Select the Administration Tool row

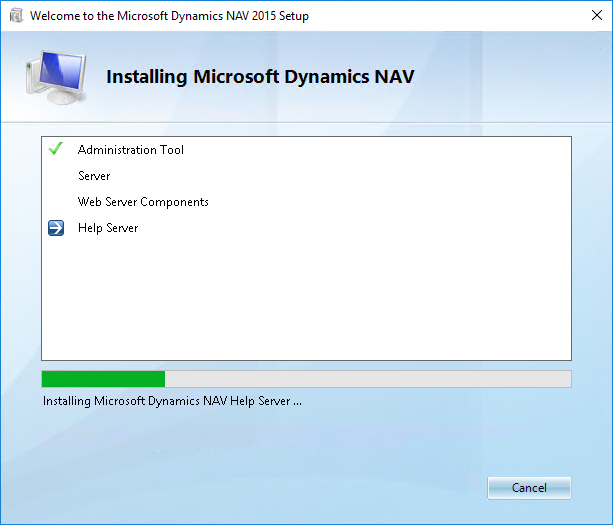click(x=306, y=150)
